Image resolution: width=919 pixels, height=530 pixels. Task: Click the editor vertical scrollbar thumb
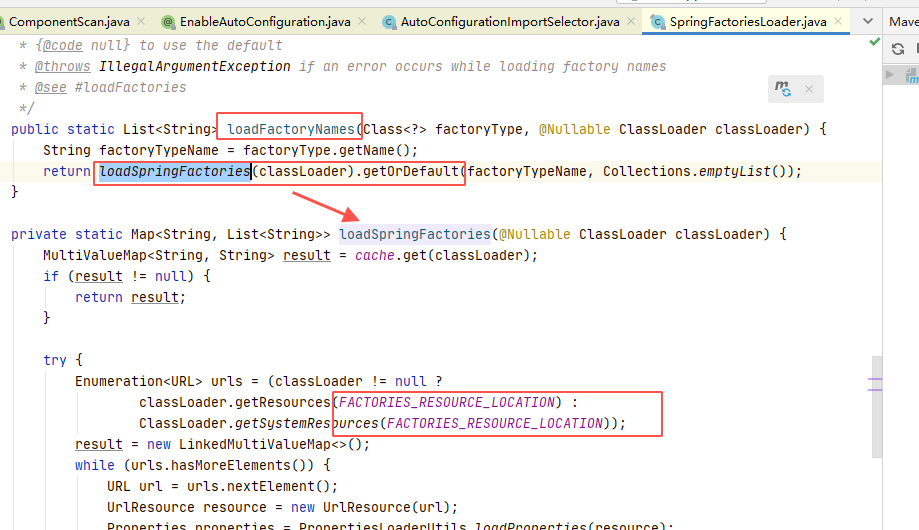click(x=877, y=406)
